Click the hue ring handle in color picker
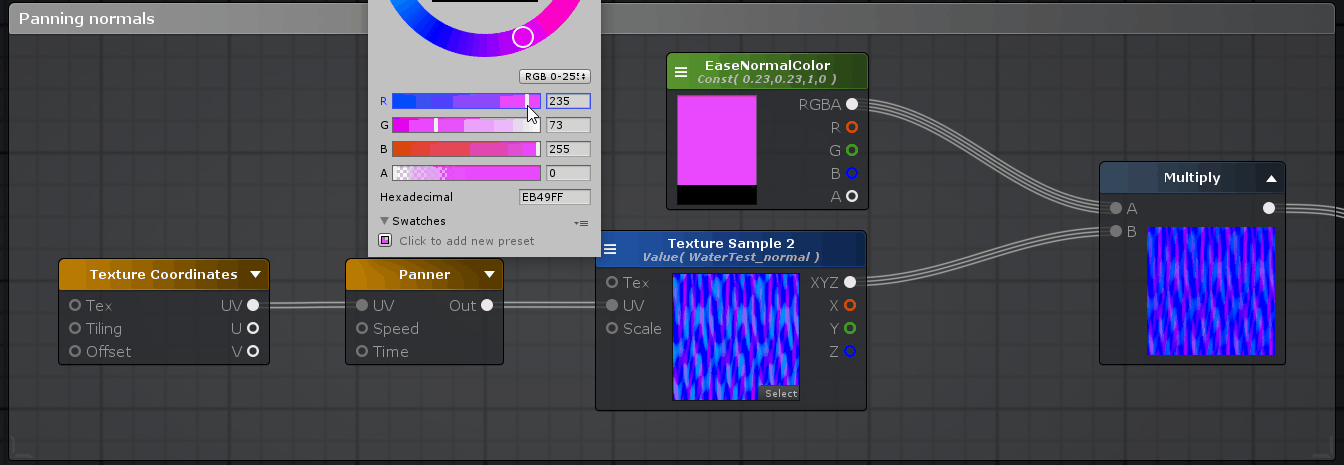 click(x=523, y=37)
